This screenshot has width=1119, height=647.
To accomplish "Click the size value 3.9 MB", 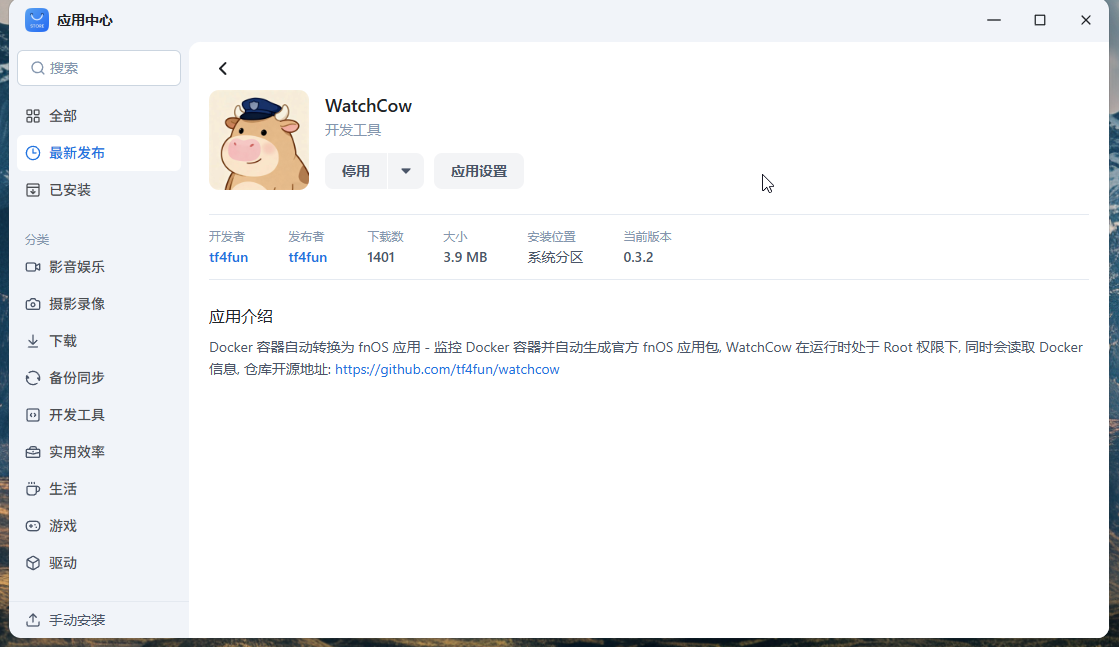I will pos(465,258).
